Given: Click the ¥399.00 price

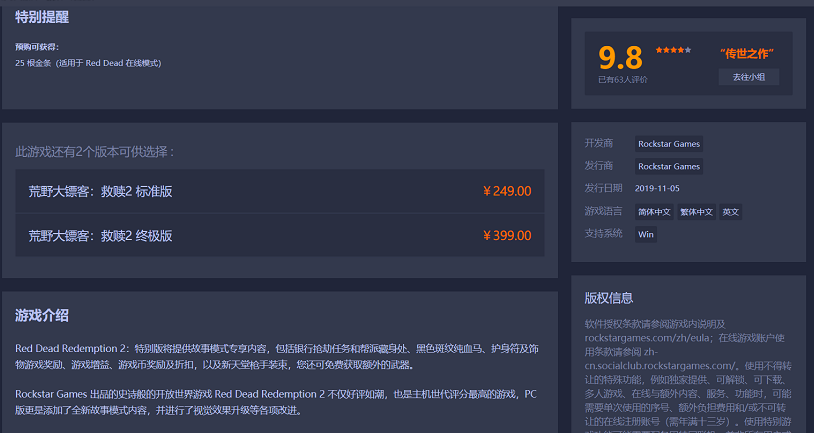Looking at the screenshot, I should (x=507, y=235).
